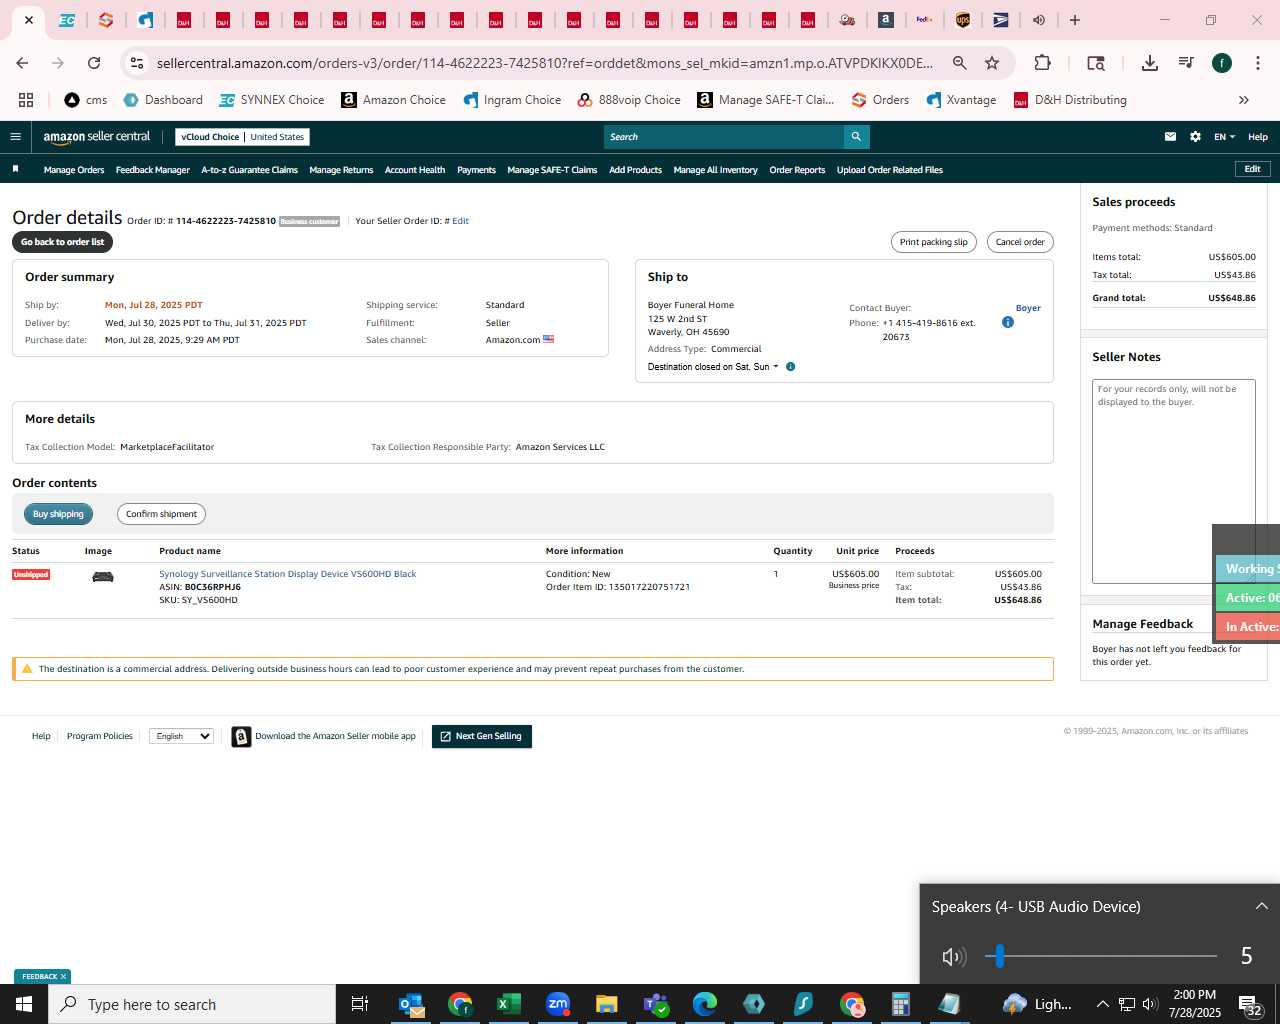Open Chrome downloads icon
Viewport: 1280px width, 1024px height.
(1150, 63)
